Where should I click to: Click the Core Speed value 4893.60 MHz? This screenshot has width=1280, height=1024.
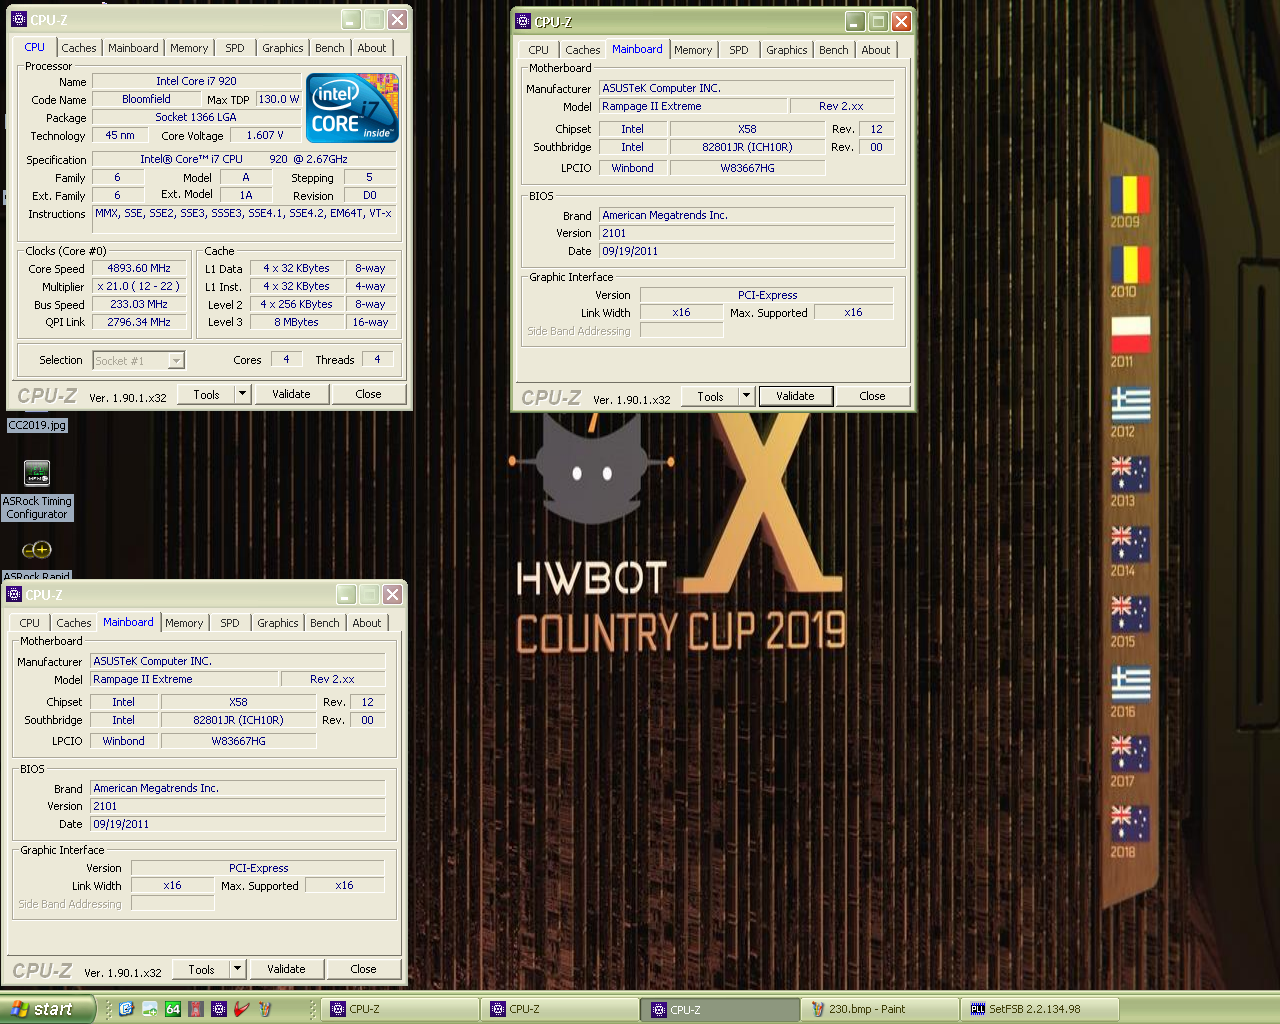click(x=139, y=268)
